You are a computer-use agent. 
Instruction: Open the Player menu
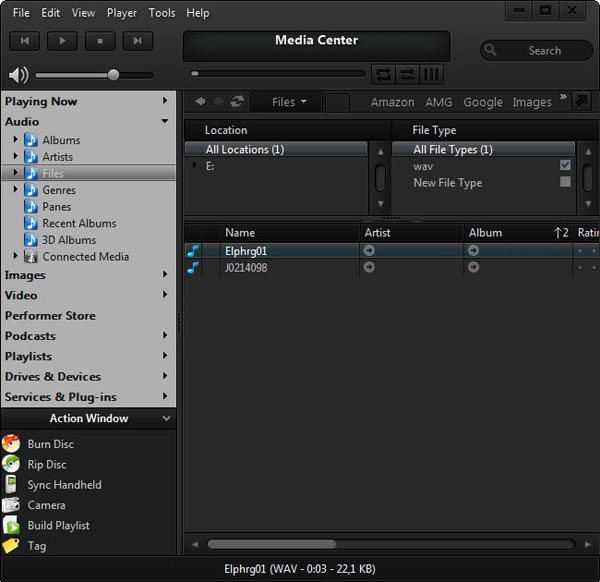(x=122, y=13)
